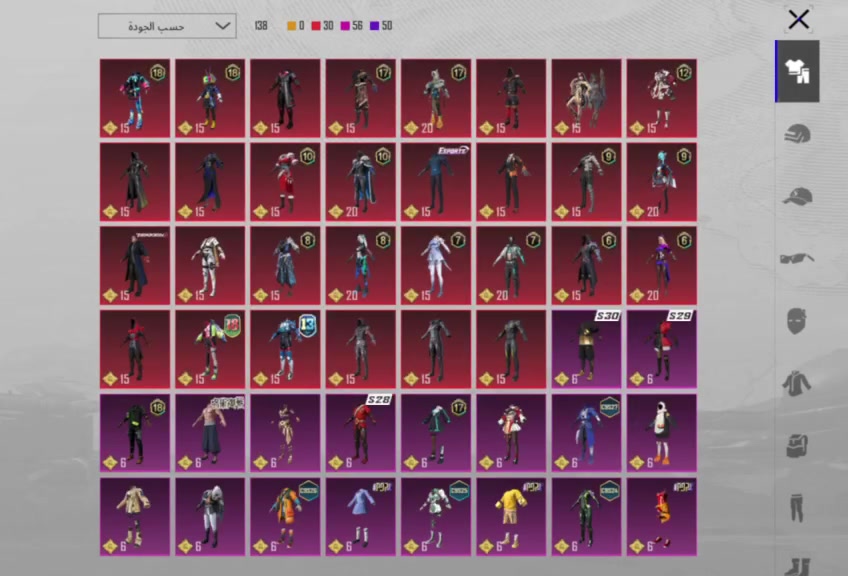This screenshot has height=576, width=848.
Task: Open the cap category icon
Action: click(798, 196)
